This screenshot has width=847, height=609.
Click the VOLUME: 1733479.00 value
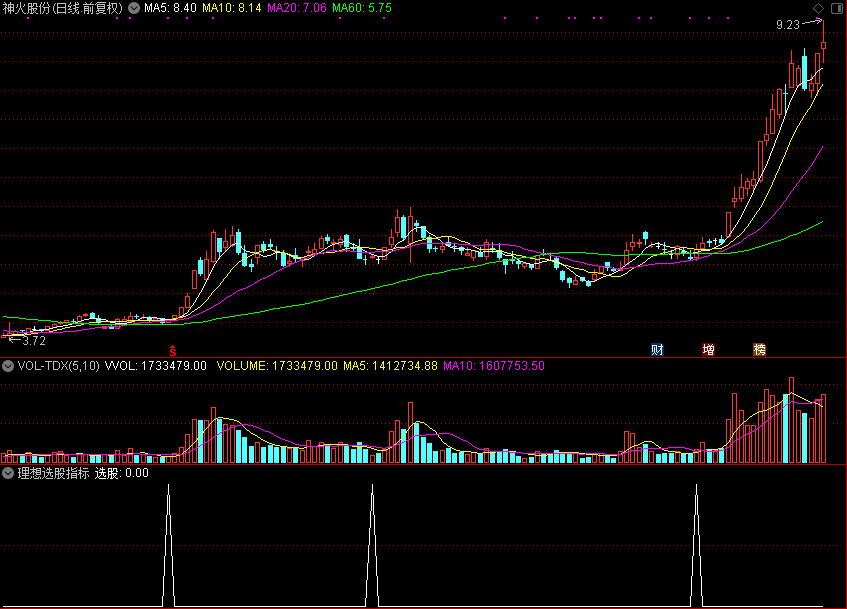point(277,366)
